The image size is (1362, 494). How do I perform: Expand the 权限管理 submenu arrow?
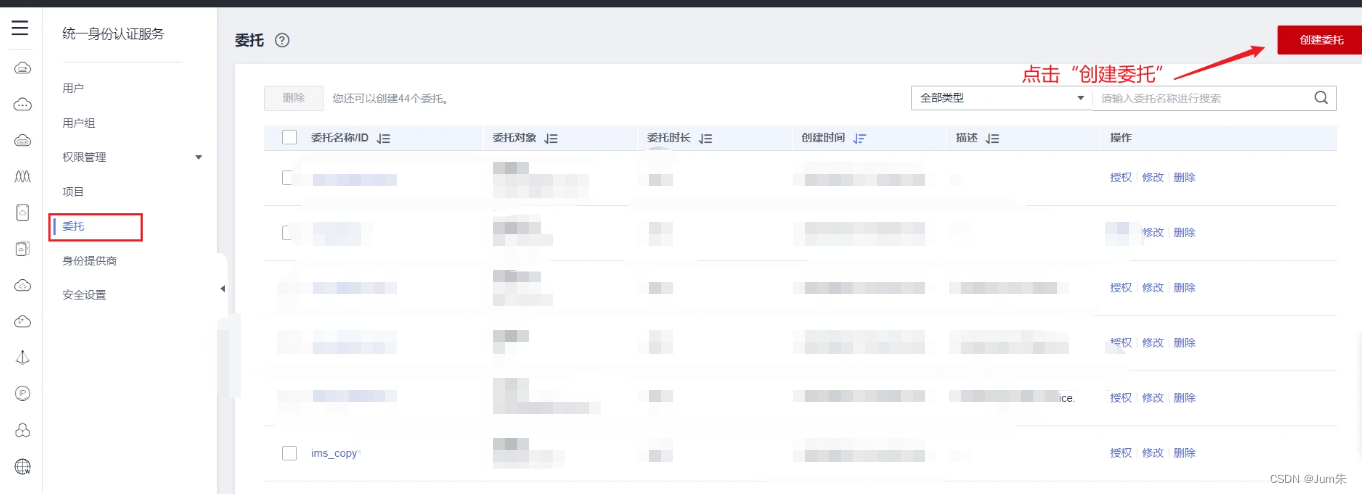coord(198,157)
